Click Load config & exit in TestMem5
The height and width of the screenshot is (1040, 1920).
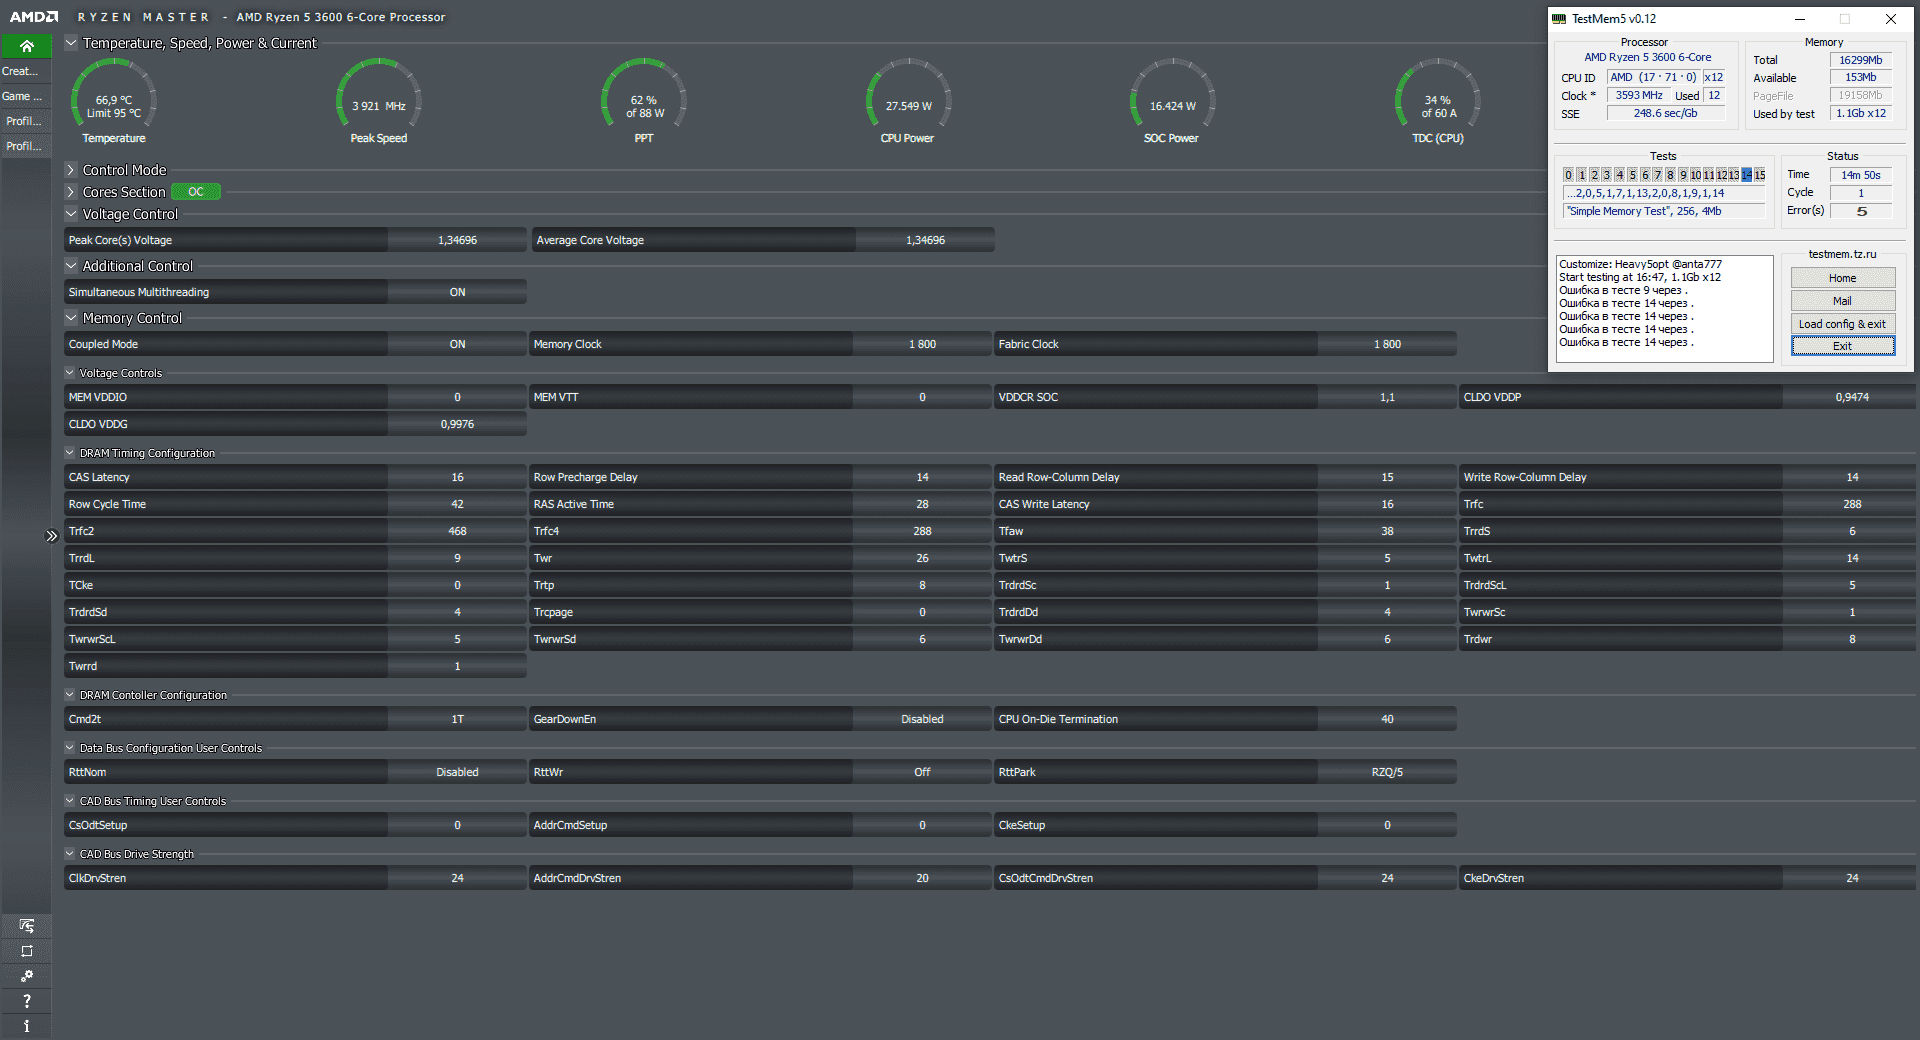(1842, 324)
